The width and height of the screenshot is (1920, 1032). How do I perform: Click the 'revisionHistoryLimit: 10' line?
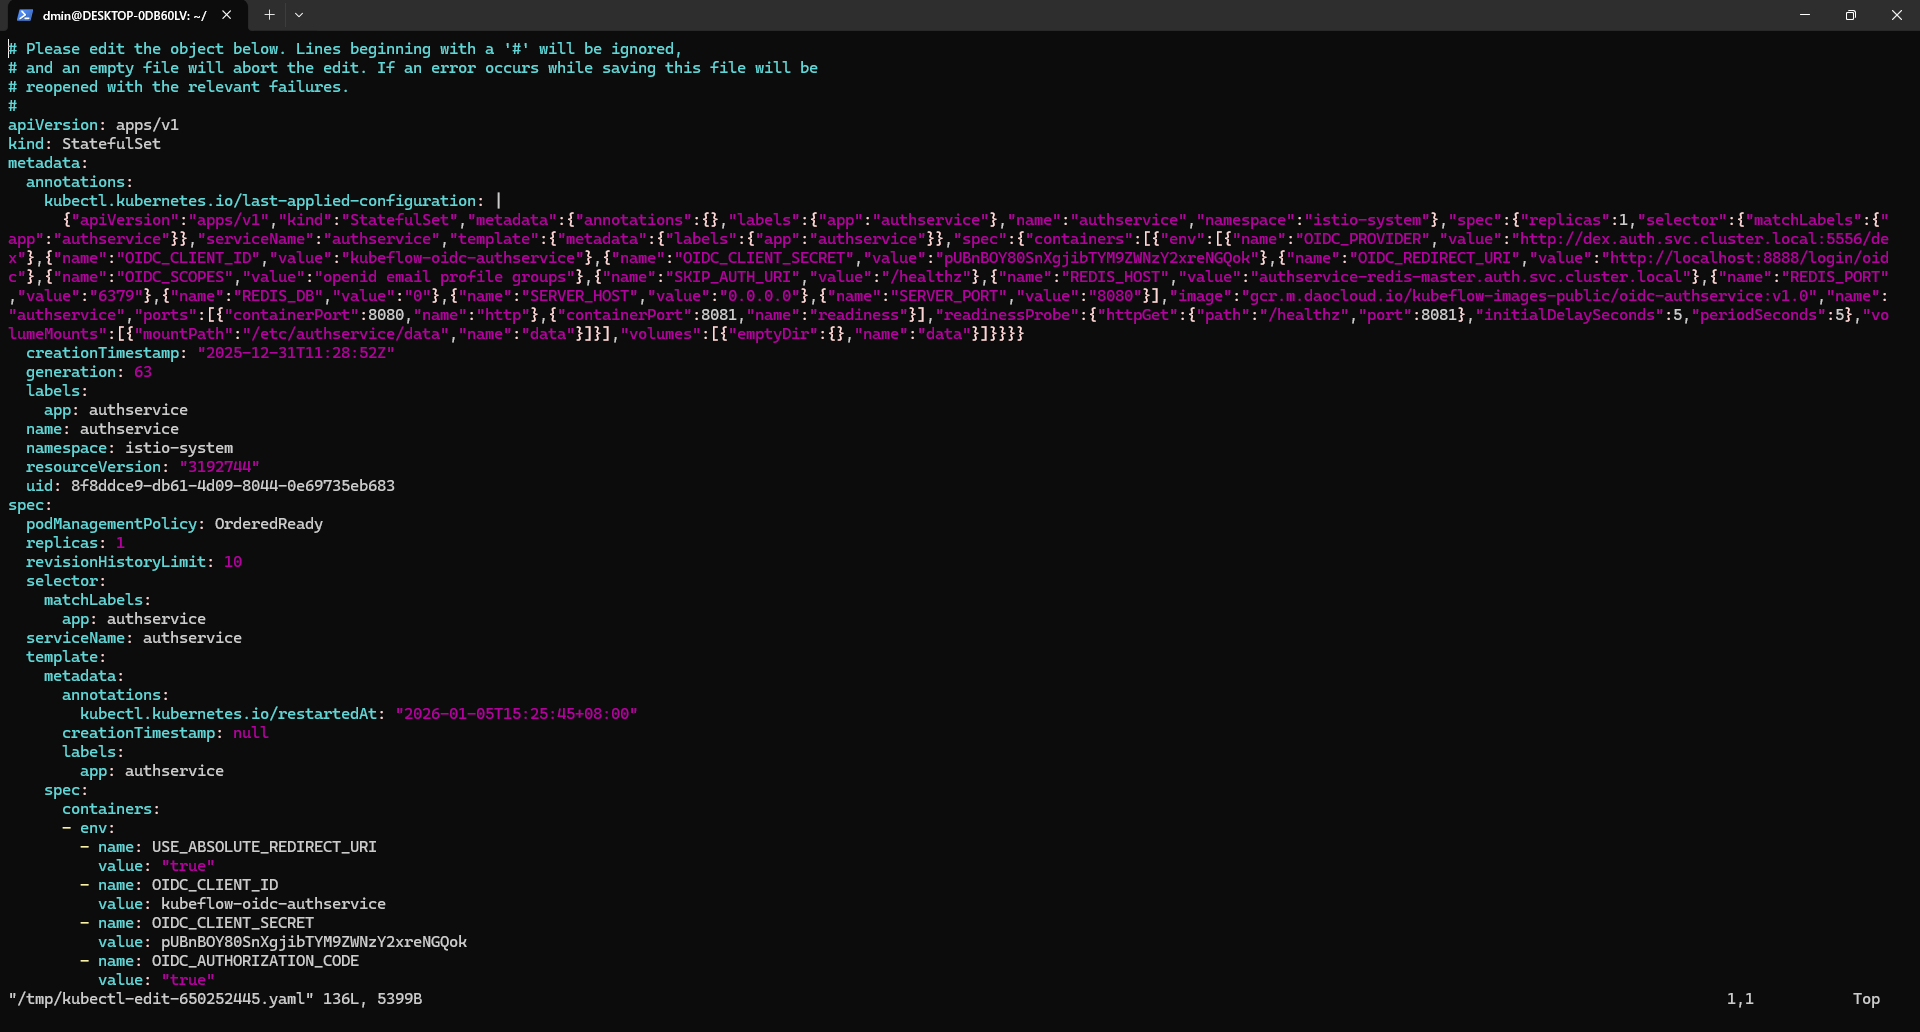tap(134, 562)
